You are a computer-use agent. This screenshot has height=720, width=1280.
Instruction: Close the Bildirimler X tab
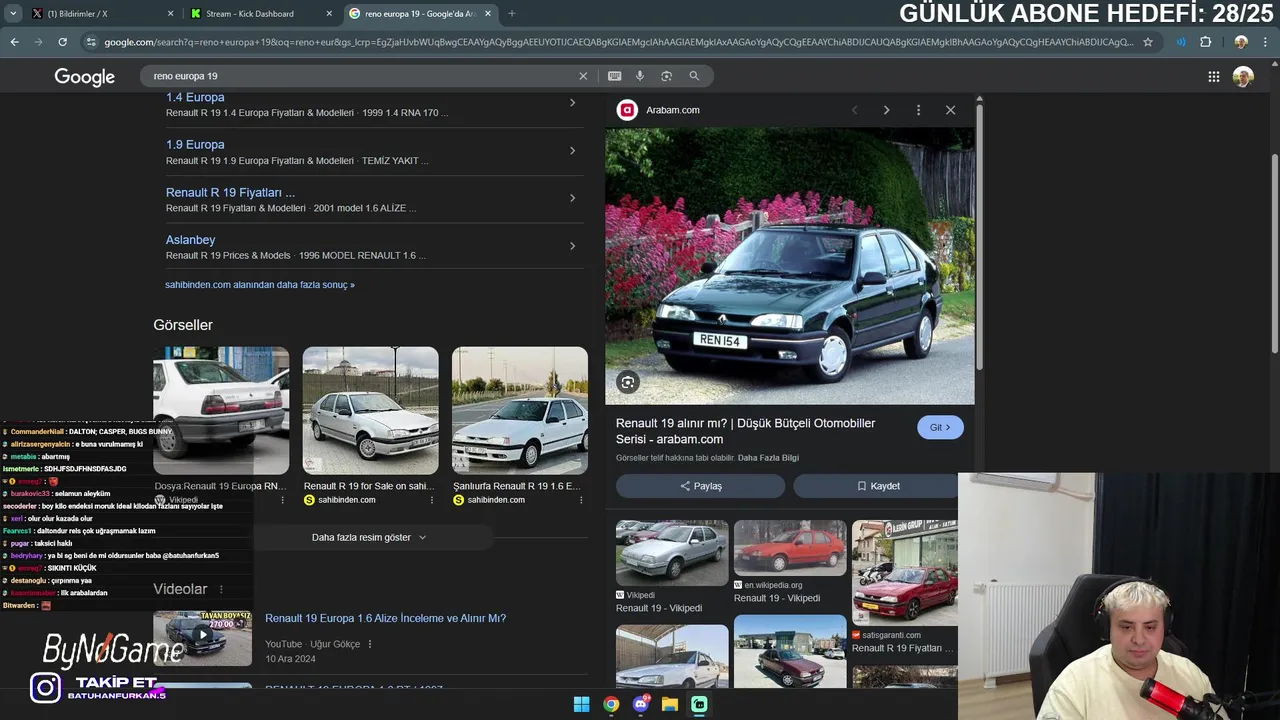(x=170, y=14)
